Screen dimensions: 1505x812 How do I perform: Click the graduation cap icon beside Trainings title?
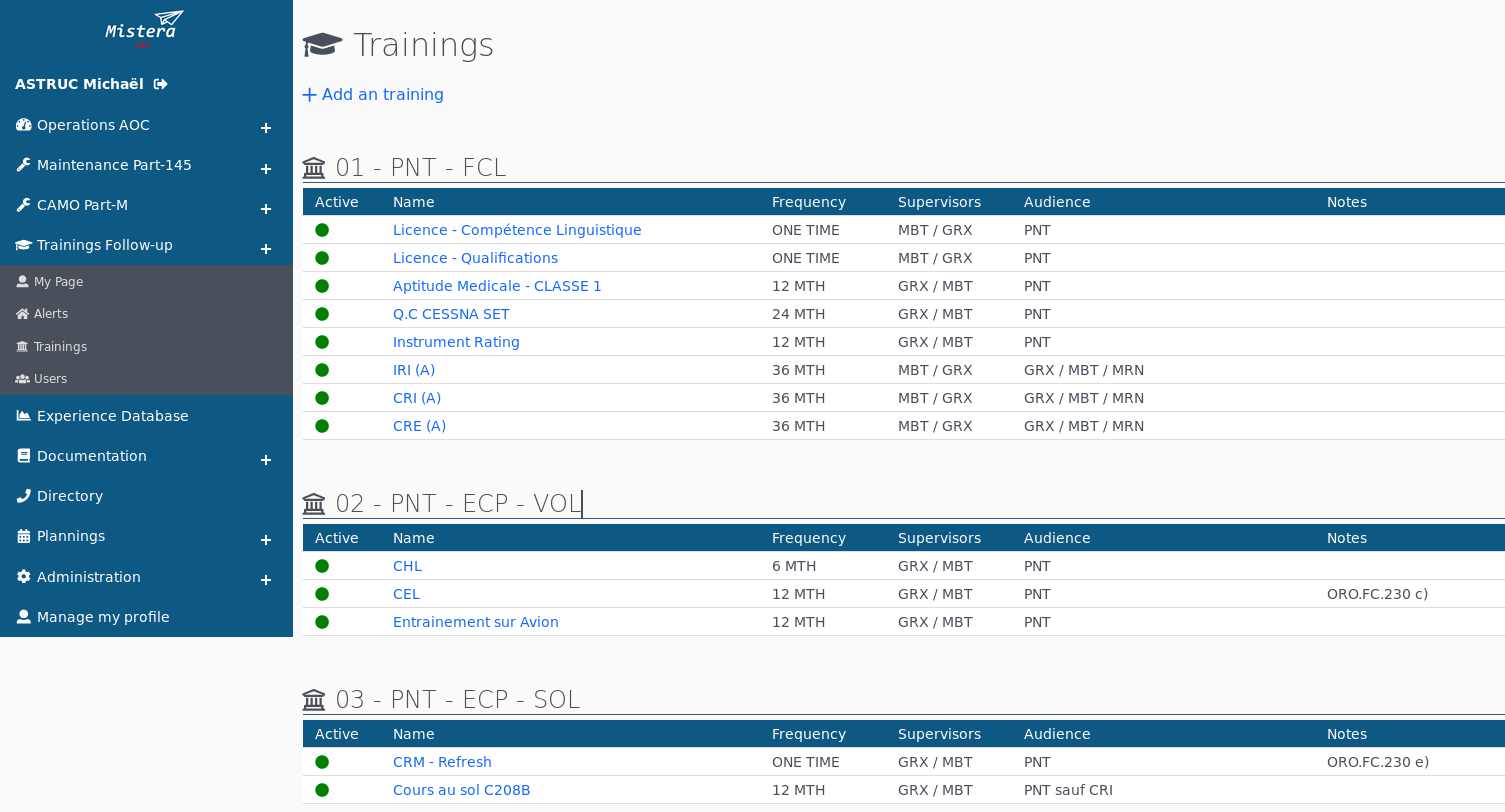coord(322,45)
